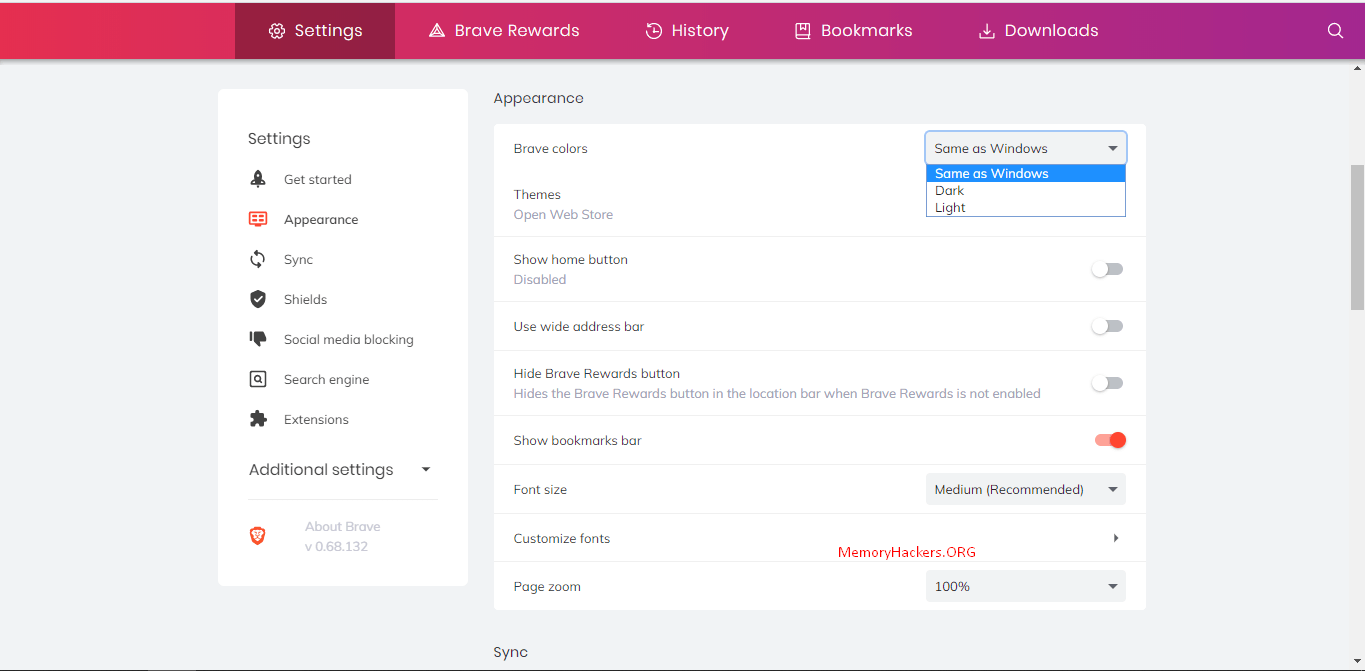Click the Shields checkmark icon
The image size is (1365, 671).
258,299
